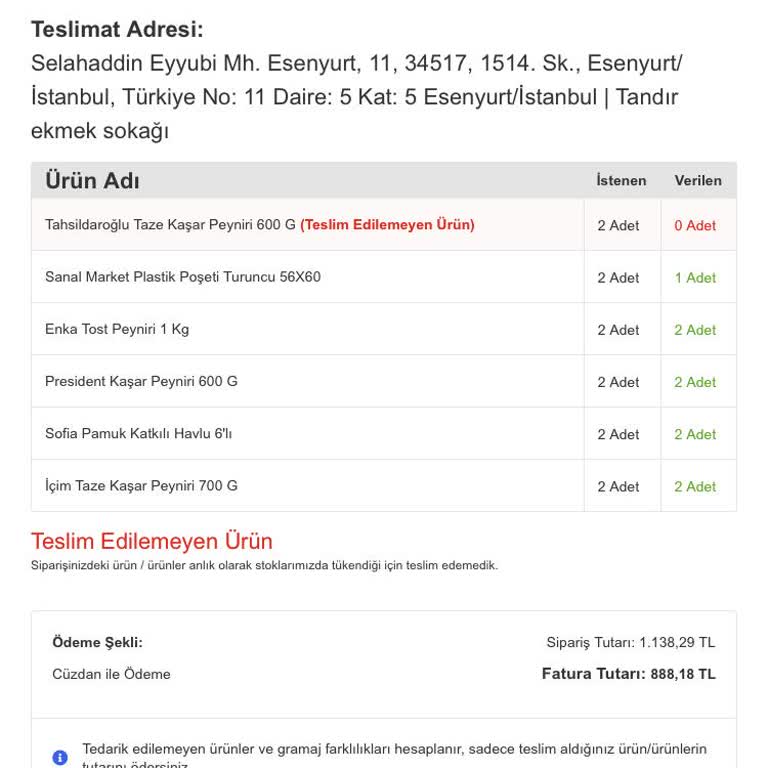Click the Verilen column header
The height and width of the screenshot is (768, 768).
pos(698,181)
